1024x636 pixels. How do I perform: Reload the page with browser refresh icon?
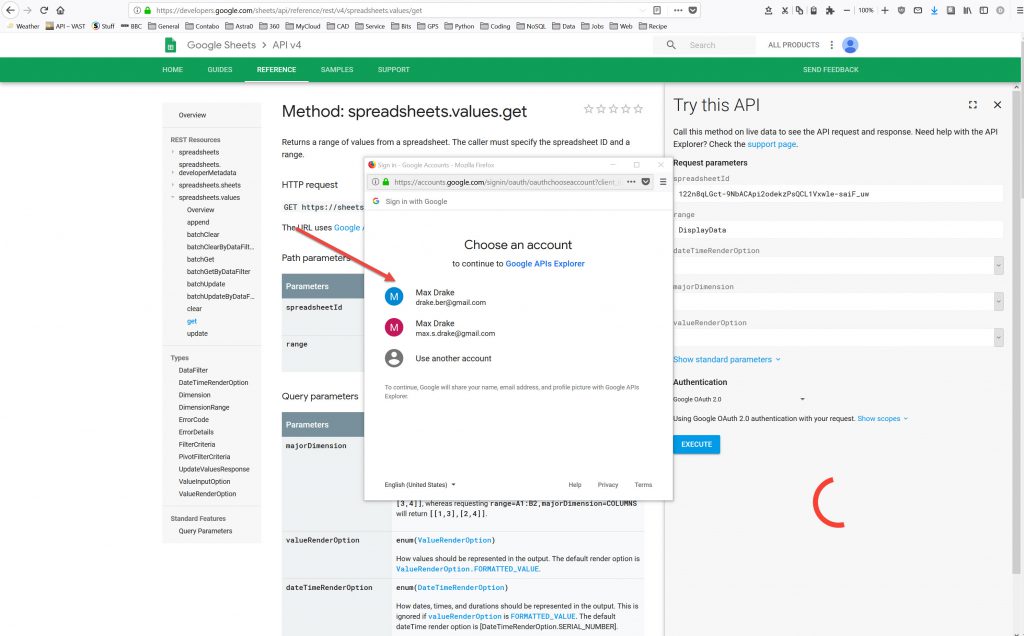[44, 9]
